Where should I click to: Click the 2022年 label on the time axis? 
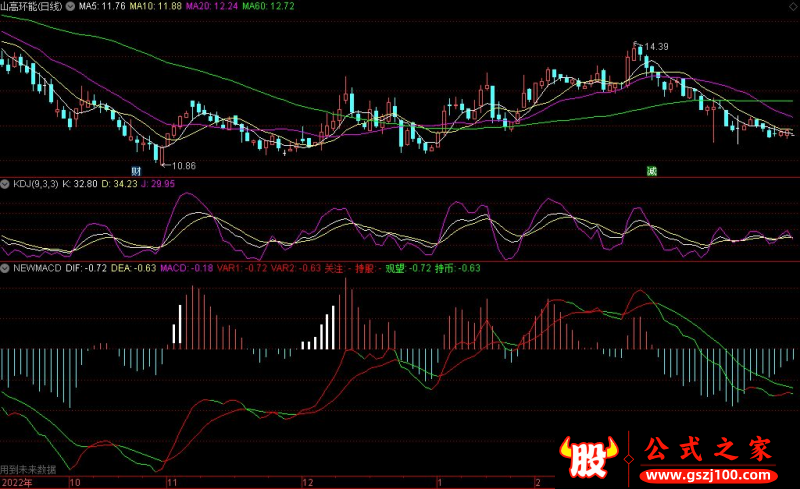tap(18, 482)
